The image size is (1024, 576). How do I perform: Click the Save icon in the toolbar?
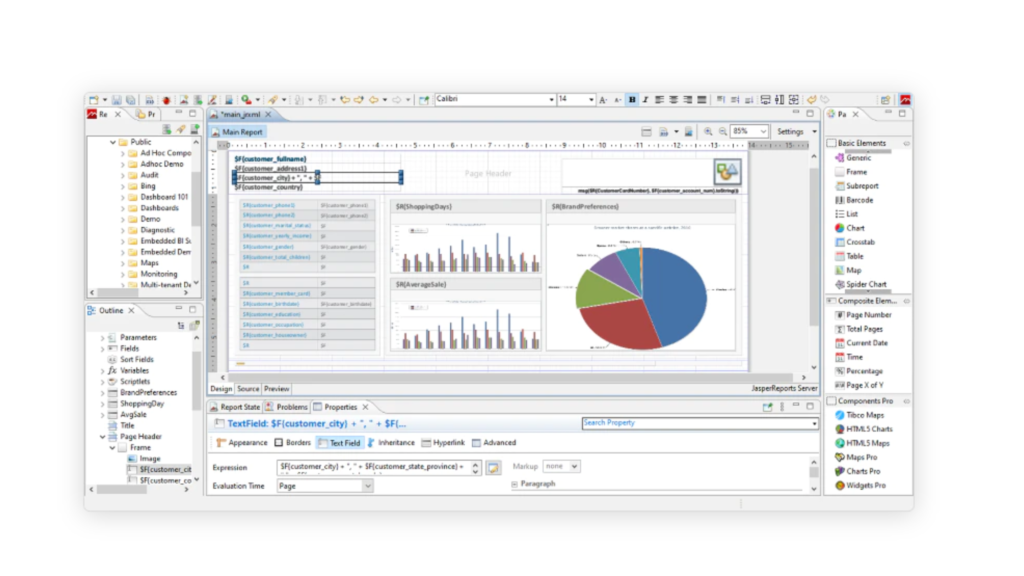coord(116,100)
